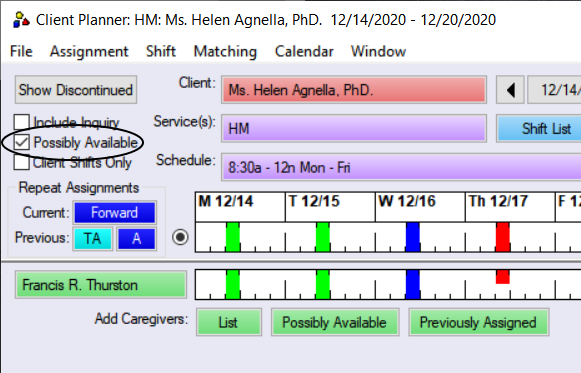
Task: Tick the Client Shifts Only checkbox
Action: pyautogui.click(x=21, y=162)
